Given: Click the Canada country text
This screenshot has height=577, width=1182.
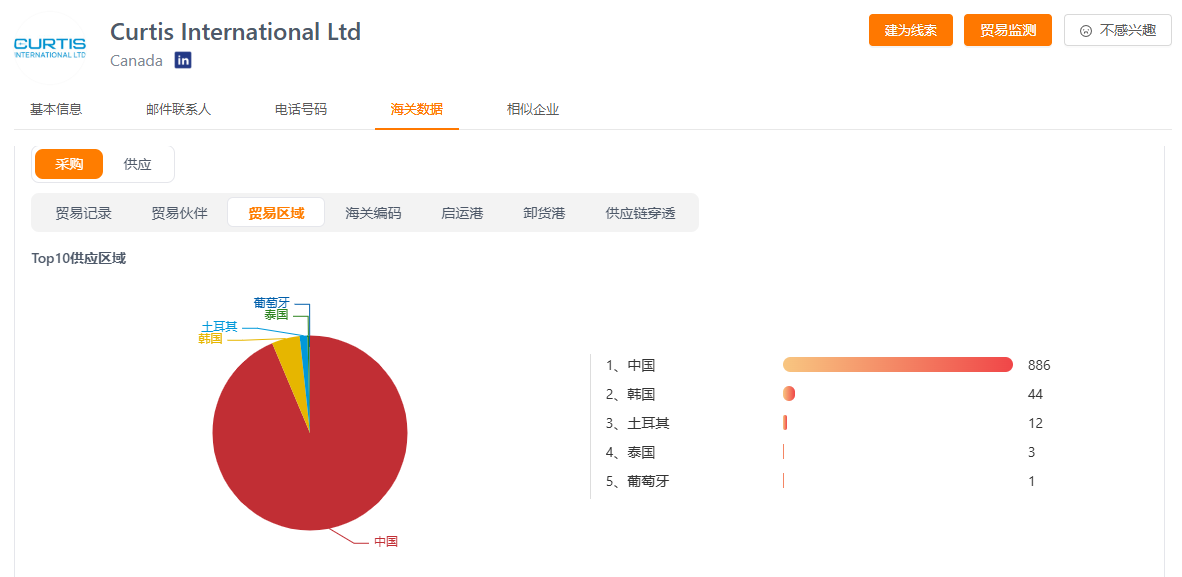Looking at the screenshot, I should pyautogui.click(x=136, y=60).
